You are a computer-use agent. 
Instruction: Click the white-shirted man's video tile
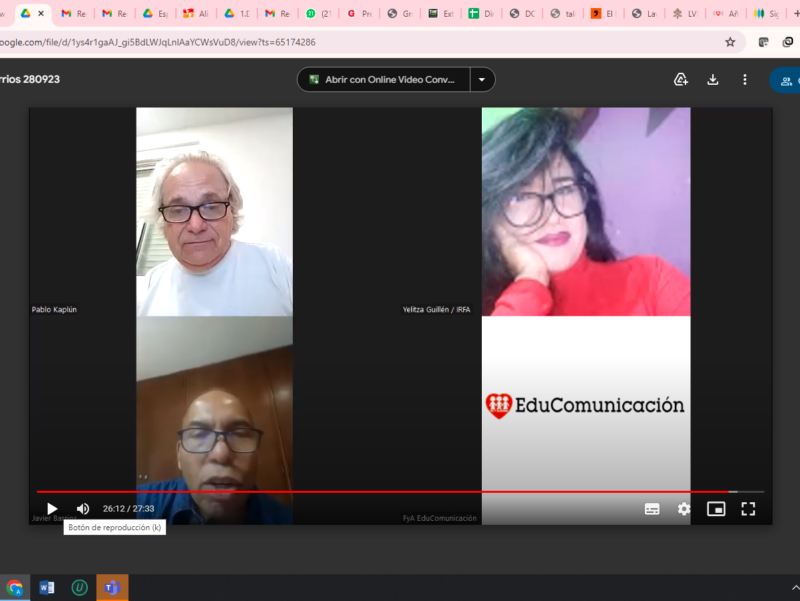pos(214,212)
